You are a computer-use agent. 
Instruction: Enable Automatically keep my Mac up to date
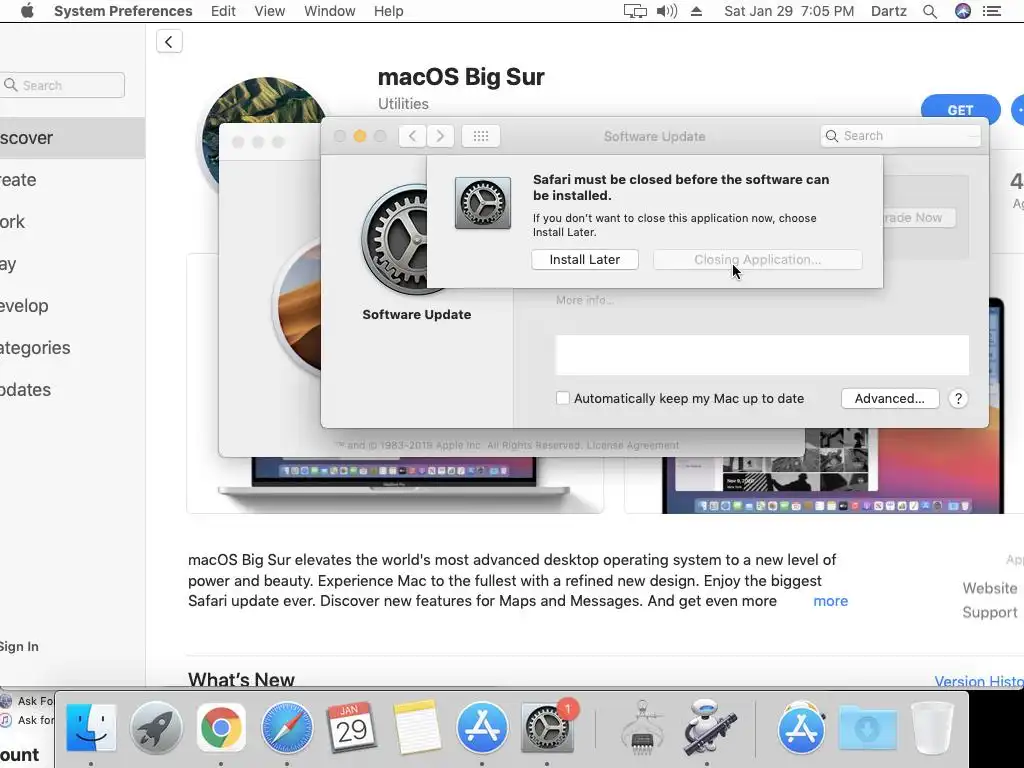(x=562, y=398)
